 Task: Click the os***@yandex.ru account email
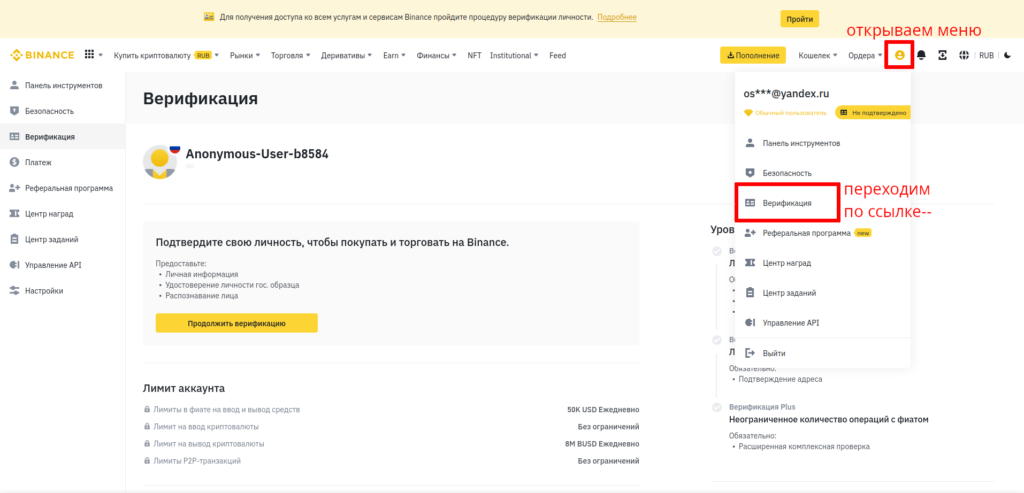point(786,94)
